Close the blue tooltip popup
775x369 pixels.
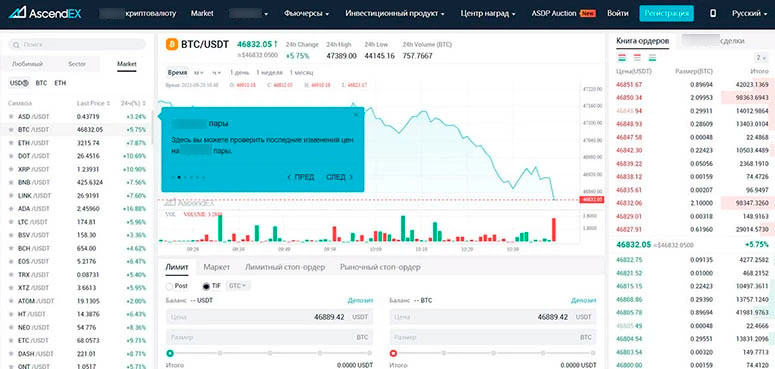[356, 115]
